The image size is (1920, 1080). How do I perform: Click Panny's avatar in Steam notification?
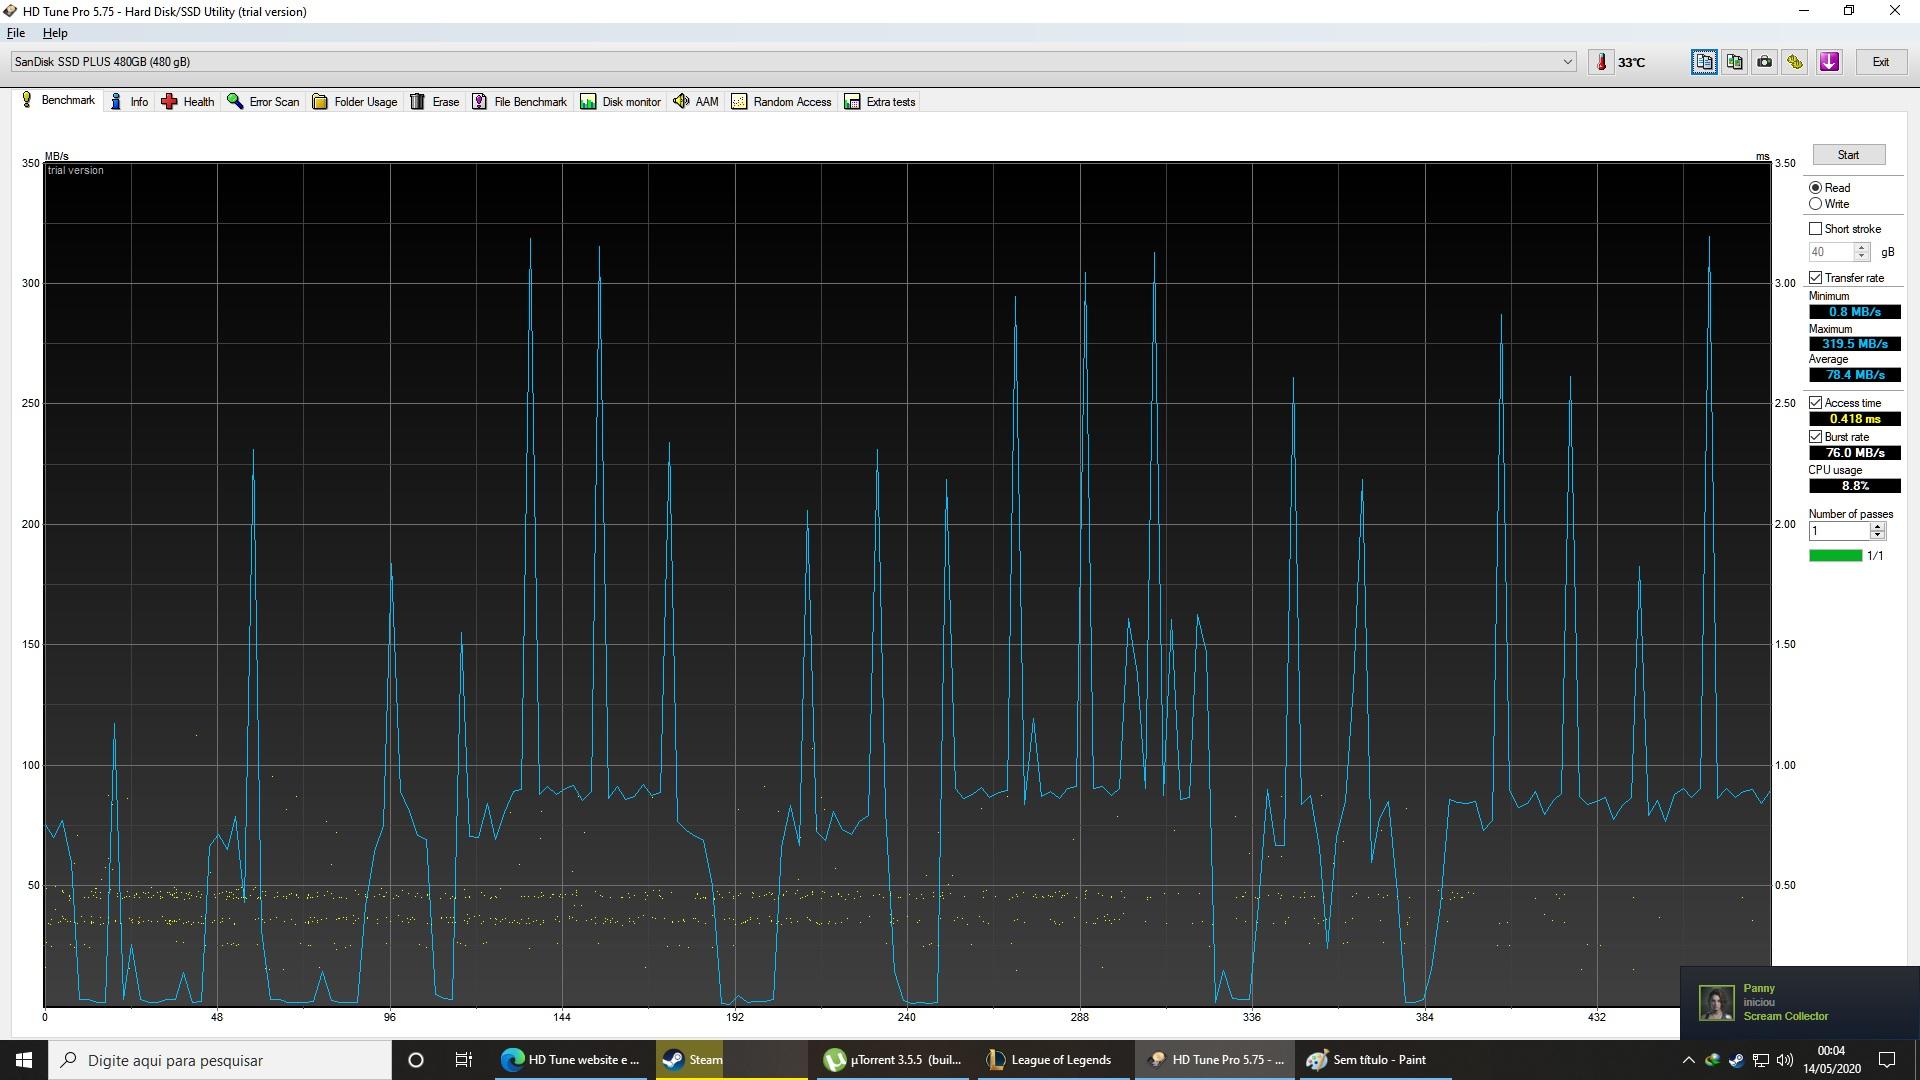1716,1003
